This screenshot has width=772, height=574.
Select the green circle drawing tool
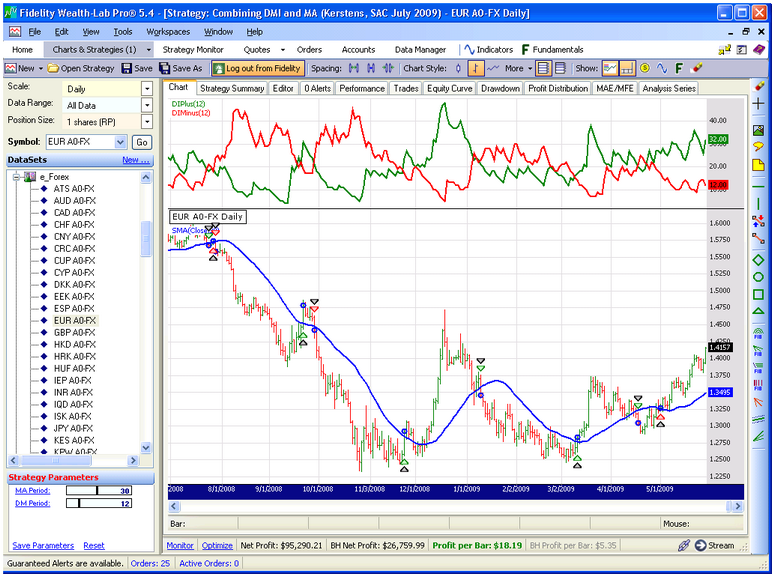pos(758,277)
